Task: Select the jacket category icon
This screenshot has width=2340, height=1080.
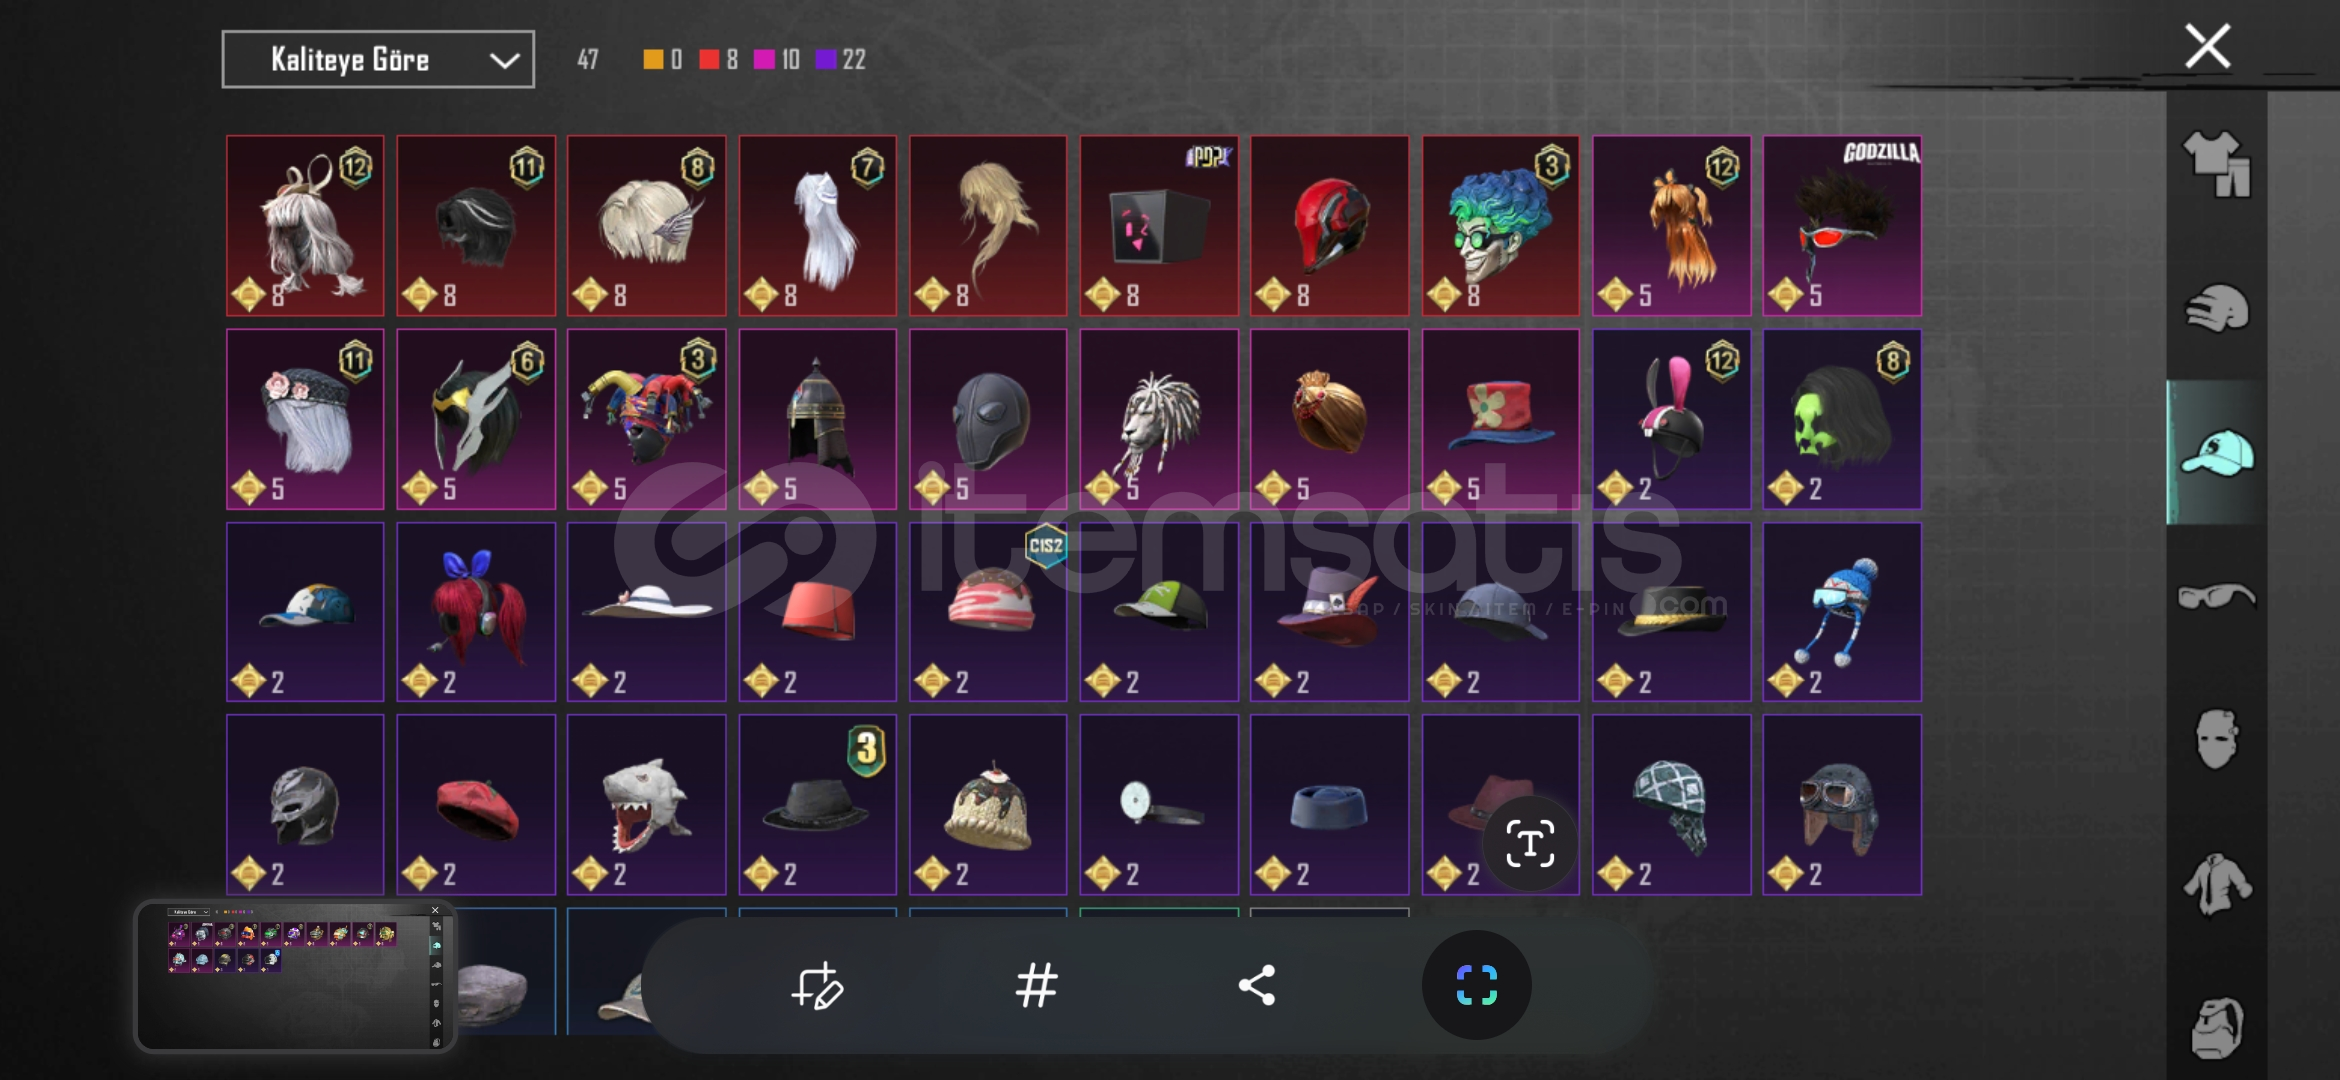Action: coord(2216,884)
